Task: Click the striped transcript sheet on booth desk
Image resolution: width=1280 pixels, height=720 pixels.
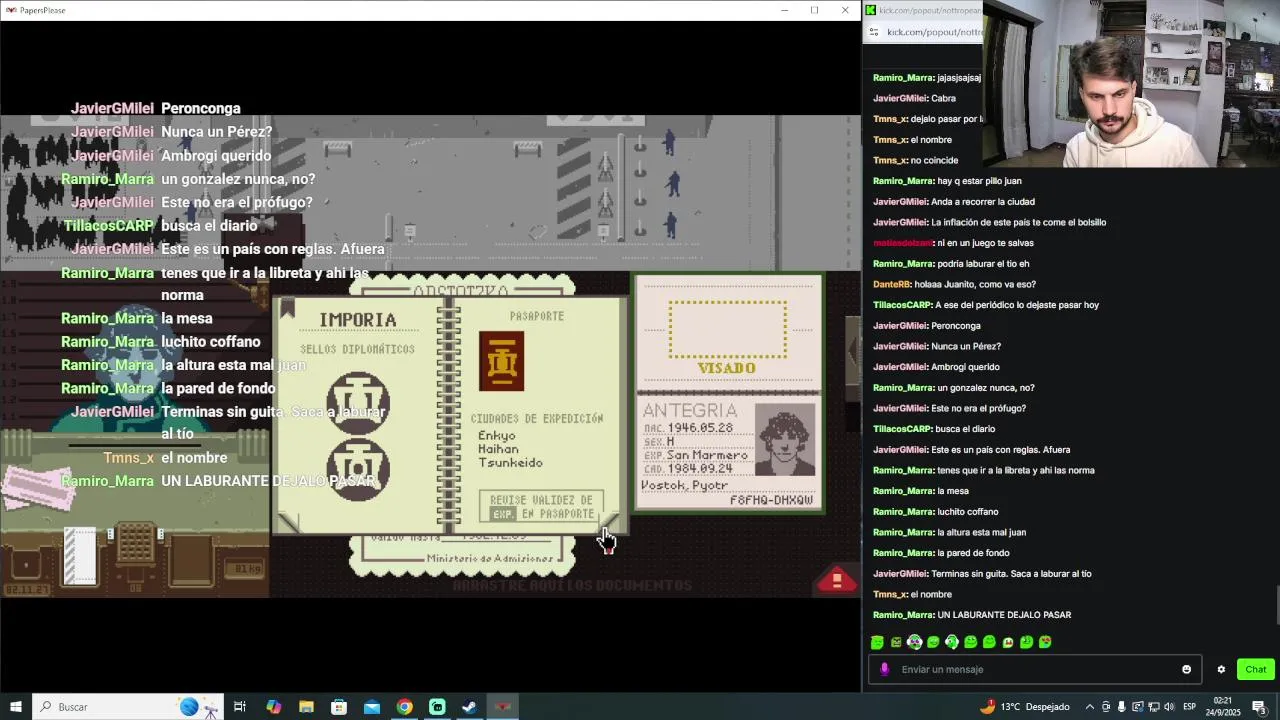Action: (81, 556)
